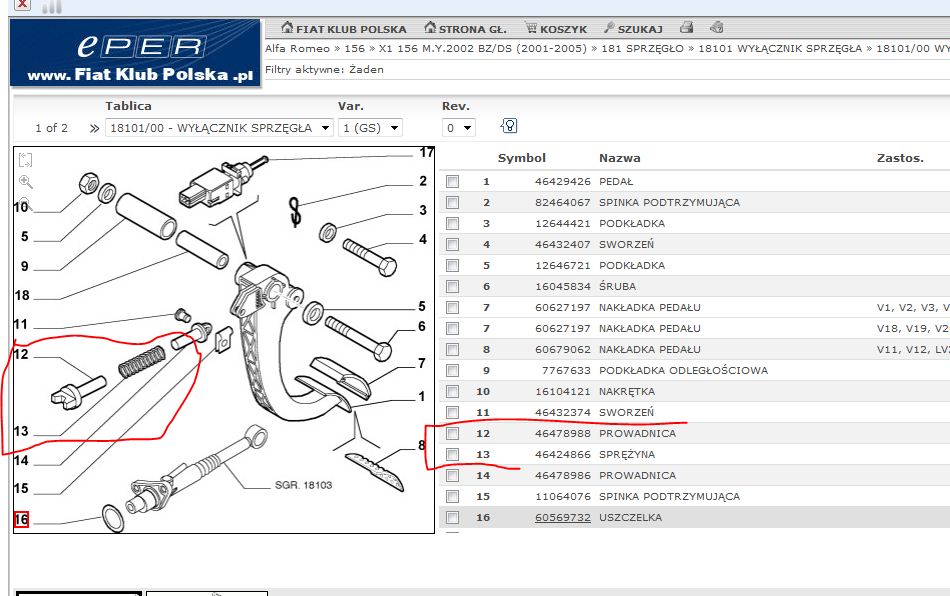The width and height of the screenshot is (950, 596).
Task: Click callout number 13 in the diagram
Action: 21,431
